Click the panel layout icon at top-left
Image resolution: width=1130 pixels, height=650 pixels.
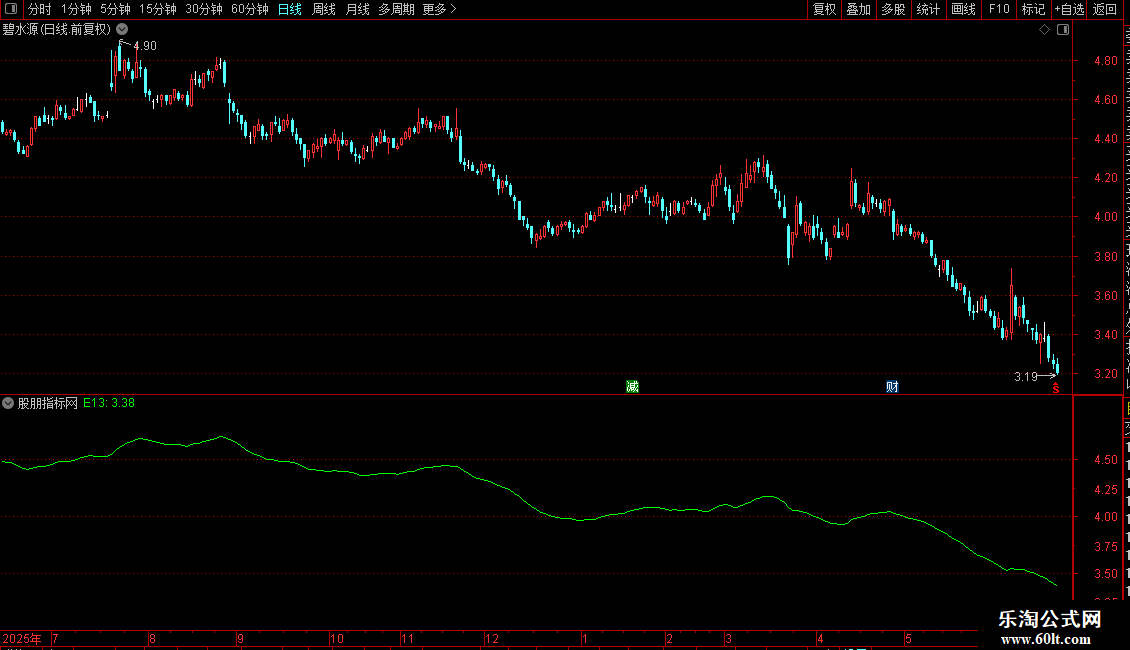(x=11, y=9)
